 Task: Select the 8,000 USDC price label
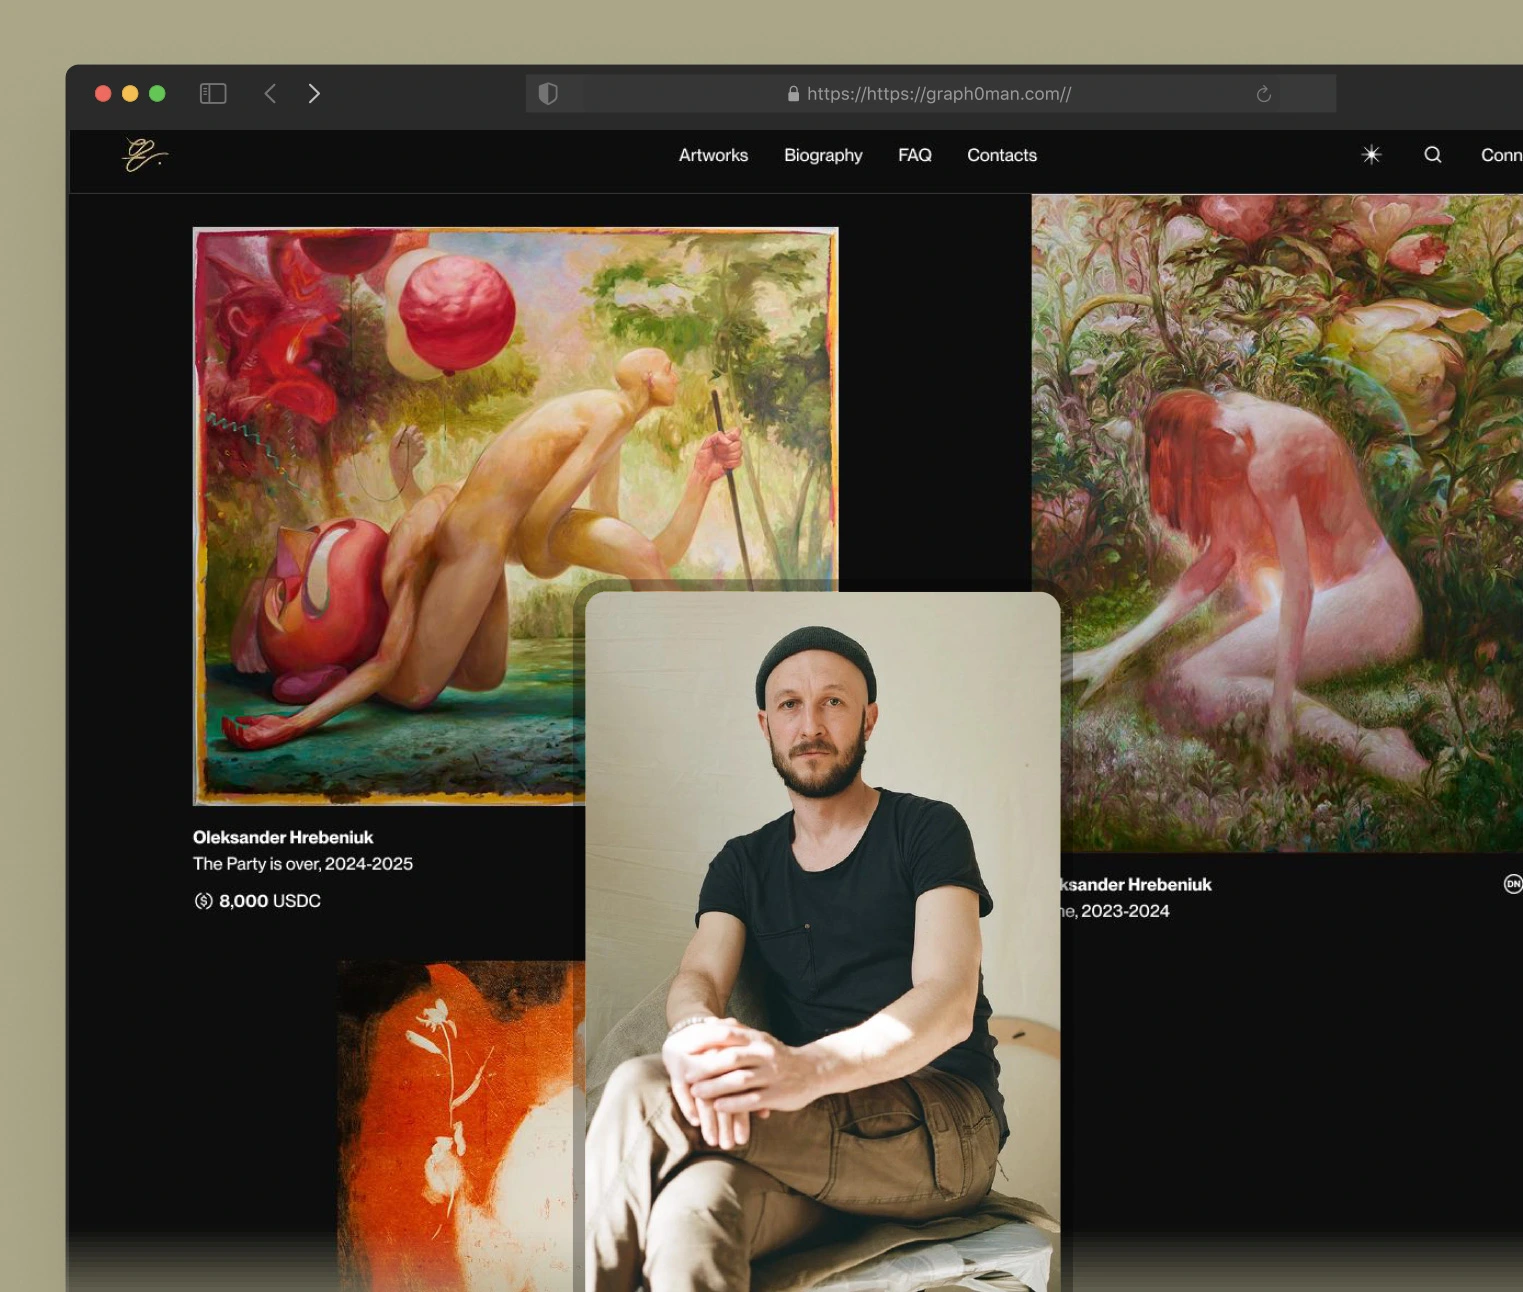pyautogui.click(x=258, y=901)
